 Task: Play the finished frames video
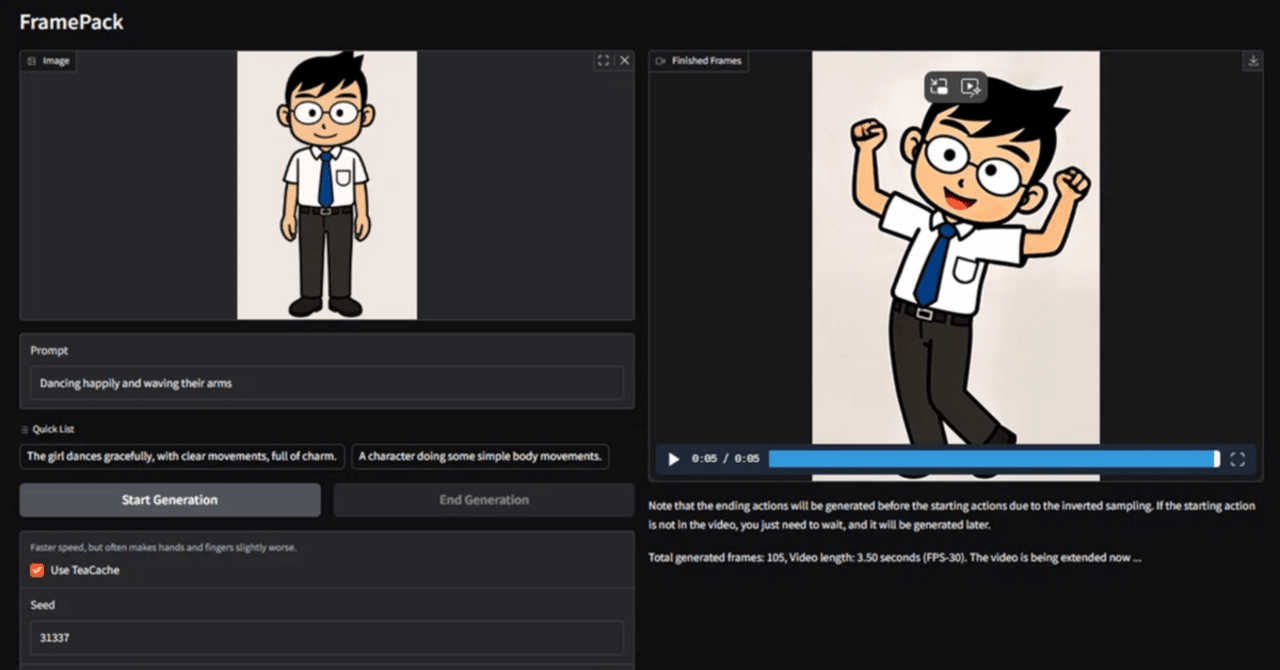673,459
